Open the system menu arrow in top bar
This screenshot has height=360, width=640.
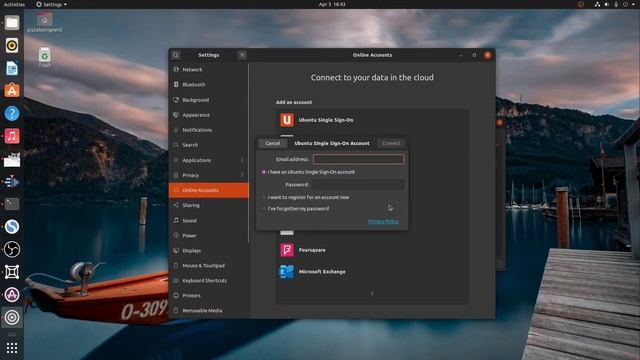[634, 4]
